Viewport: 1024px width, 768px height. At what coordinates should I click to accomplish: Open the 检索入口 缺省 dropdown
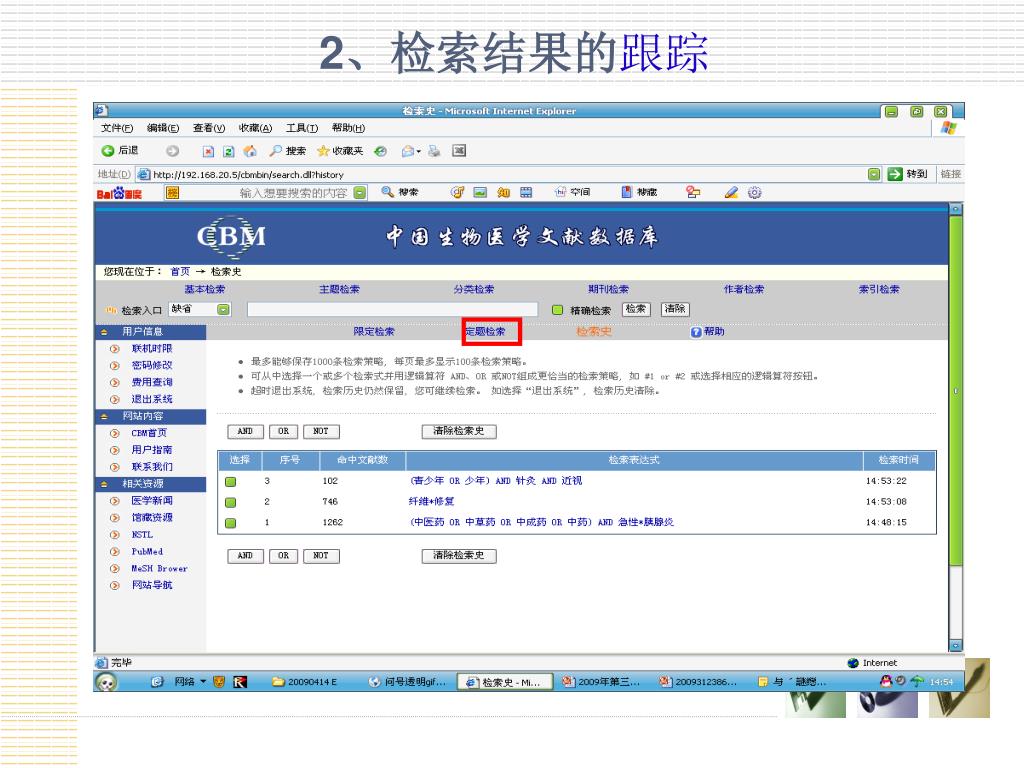223,309
